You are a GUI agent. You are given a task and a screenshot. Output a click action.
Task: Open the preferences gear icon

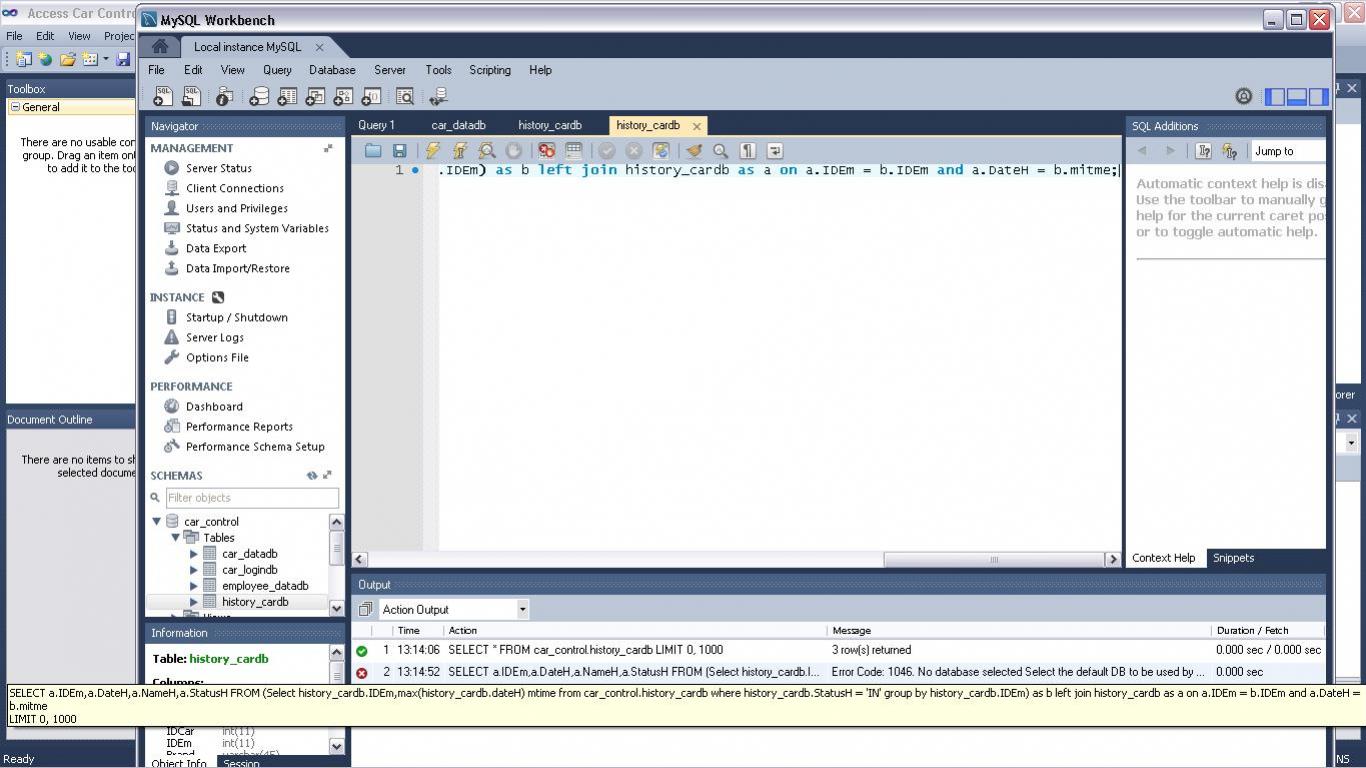tap(1243, 96)
